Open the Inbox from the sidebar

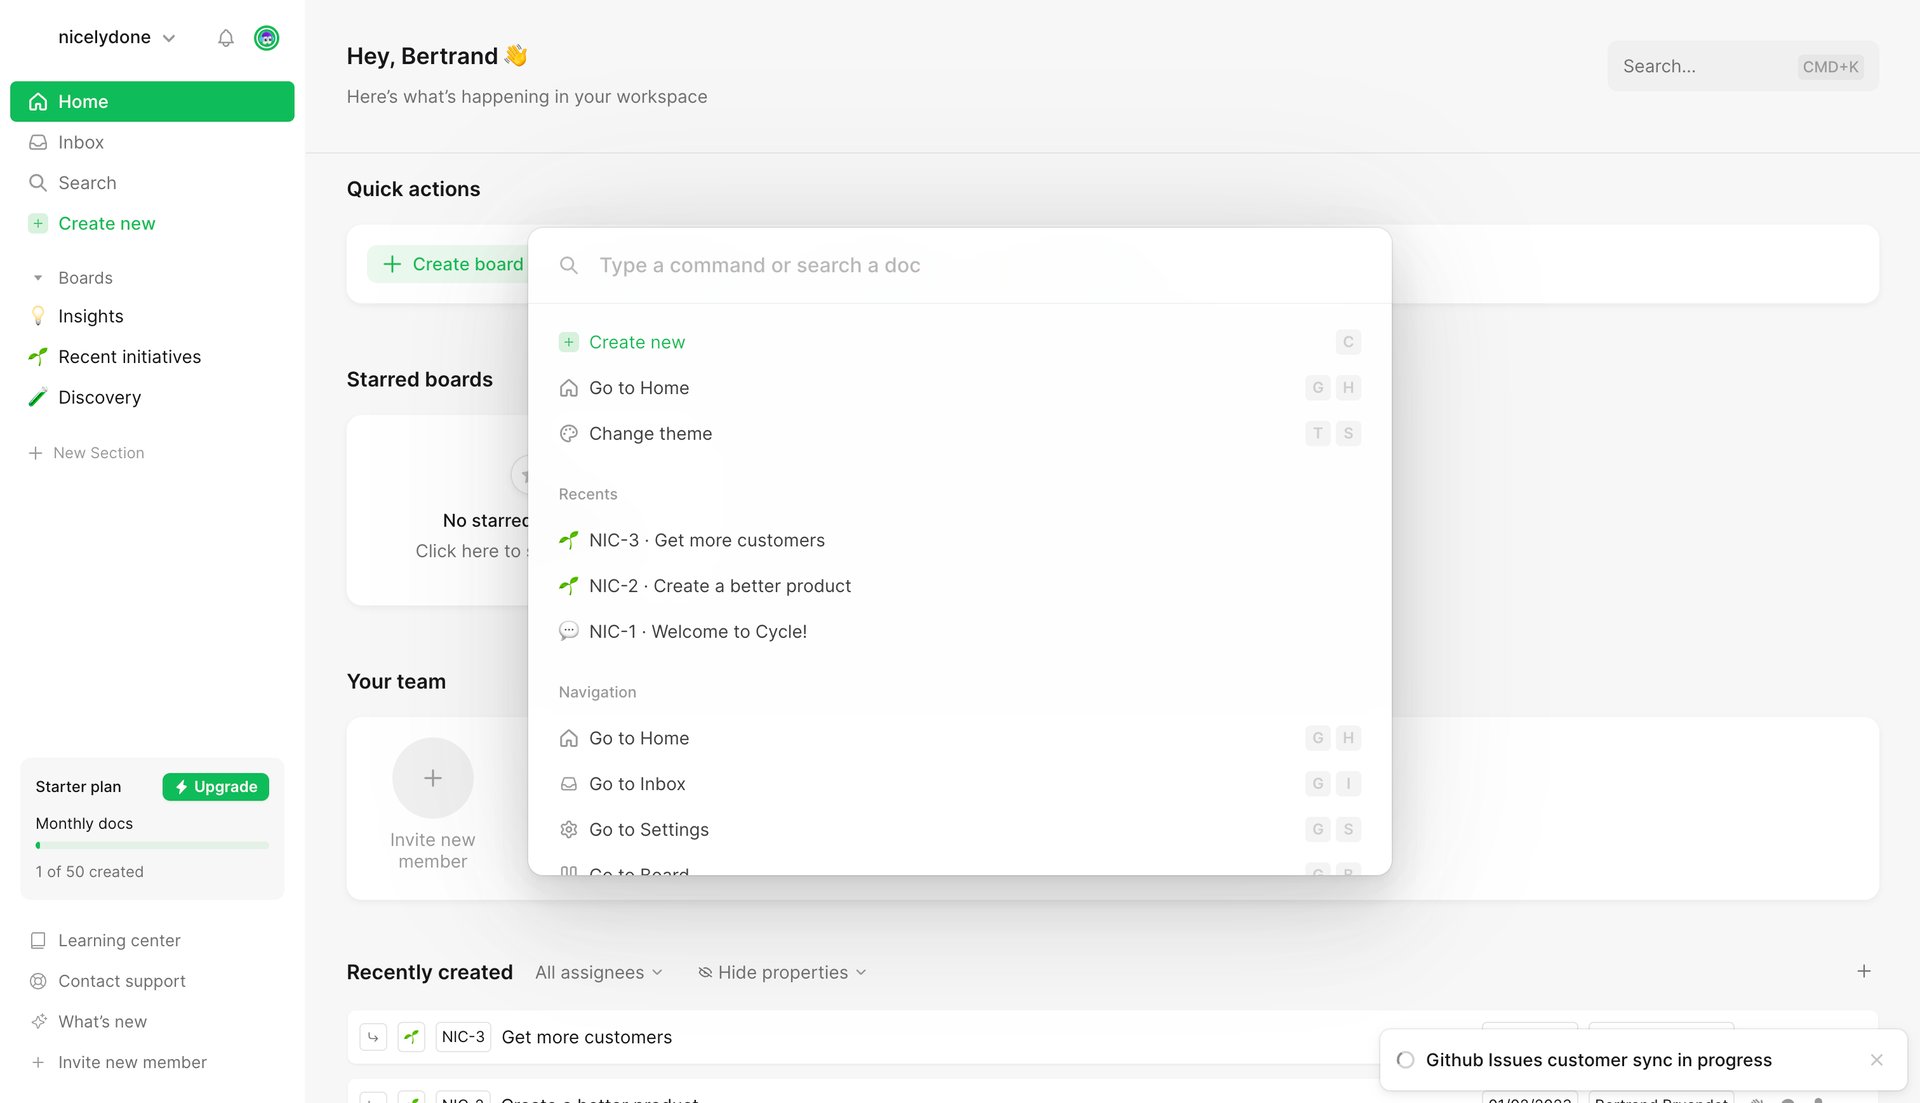point(81,142)
